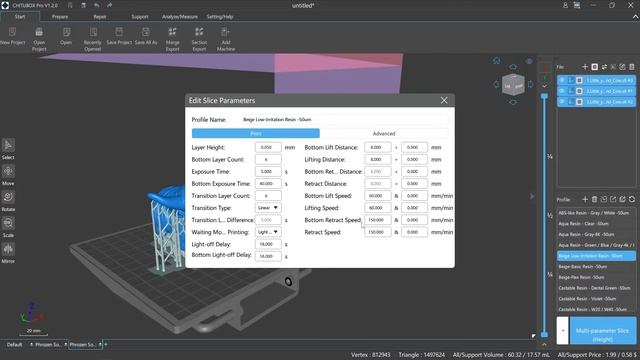The width and height of the screenshot is (640, 360).
Task: Click the New Project icon
Action: (x=12, y=32)
